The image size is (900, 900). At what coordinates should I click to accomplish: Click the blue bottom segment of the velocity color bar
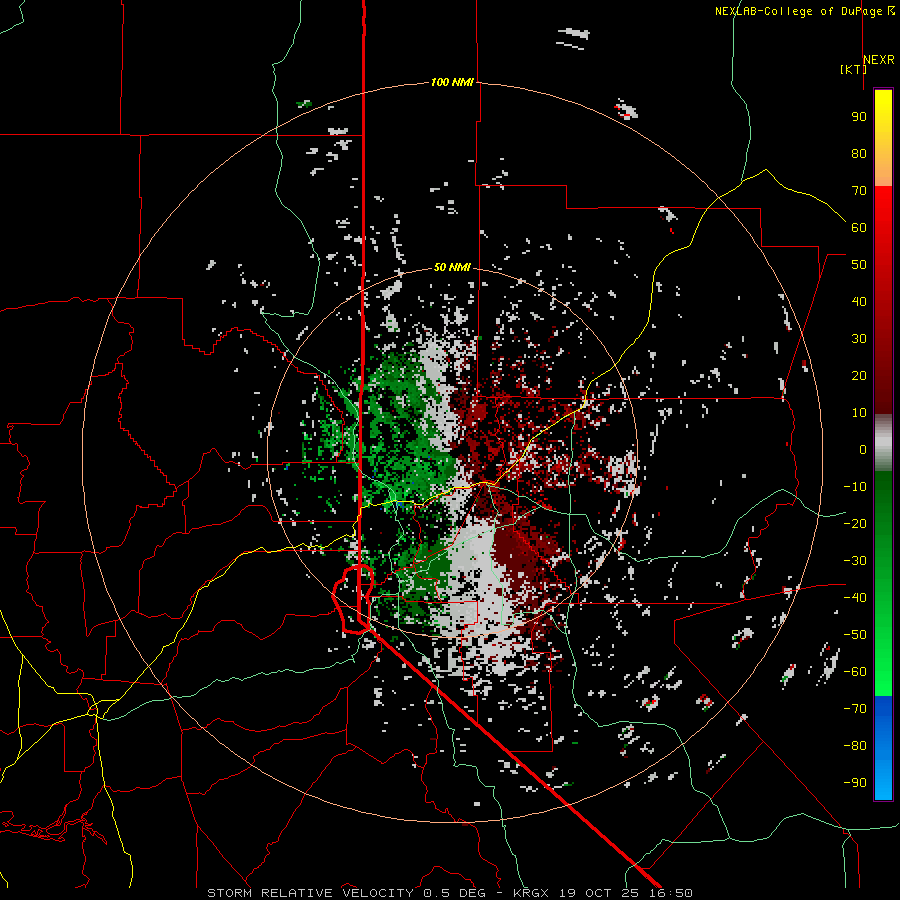pyautogui.click(x=883, y=748)
